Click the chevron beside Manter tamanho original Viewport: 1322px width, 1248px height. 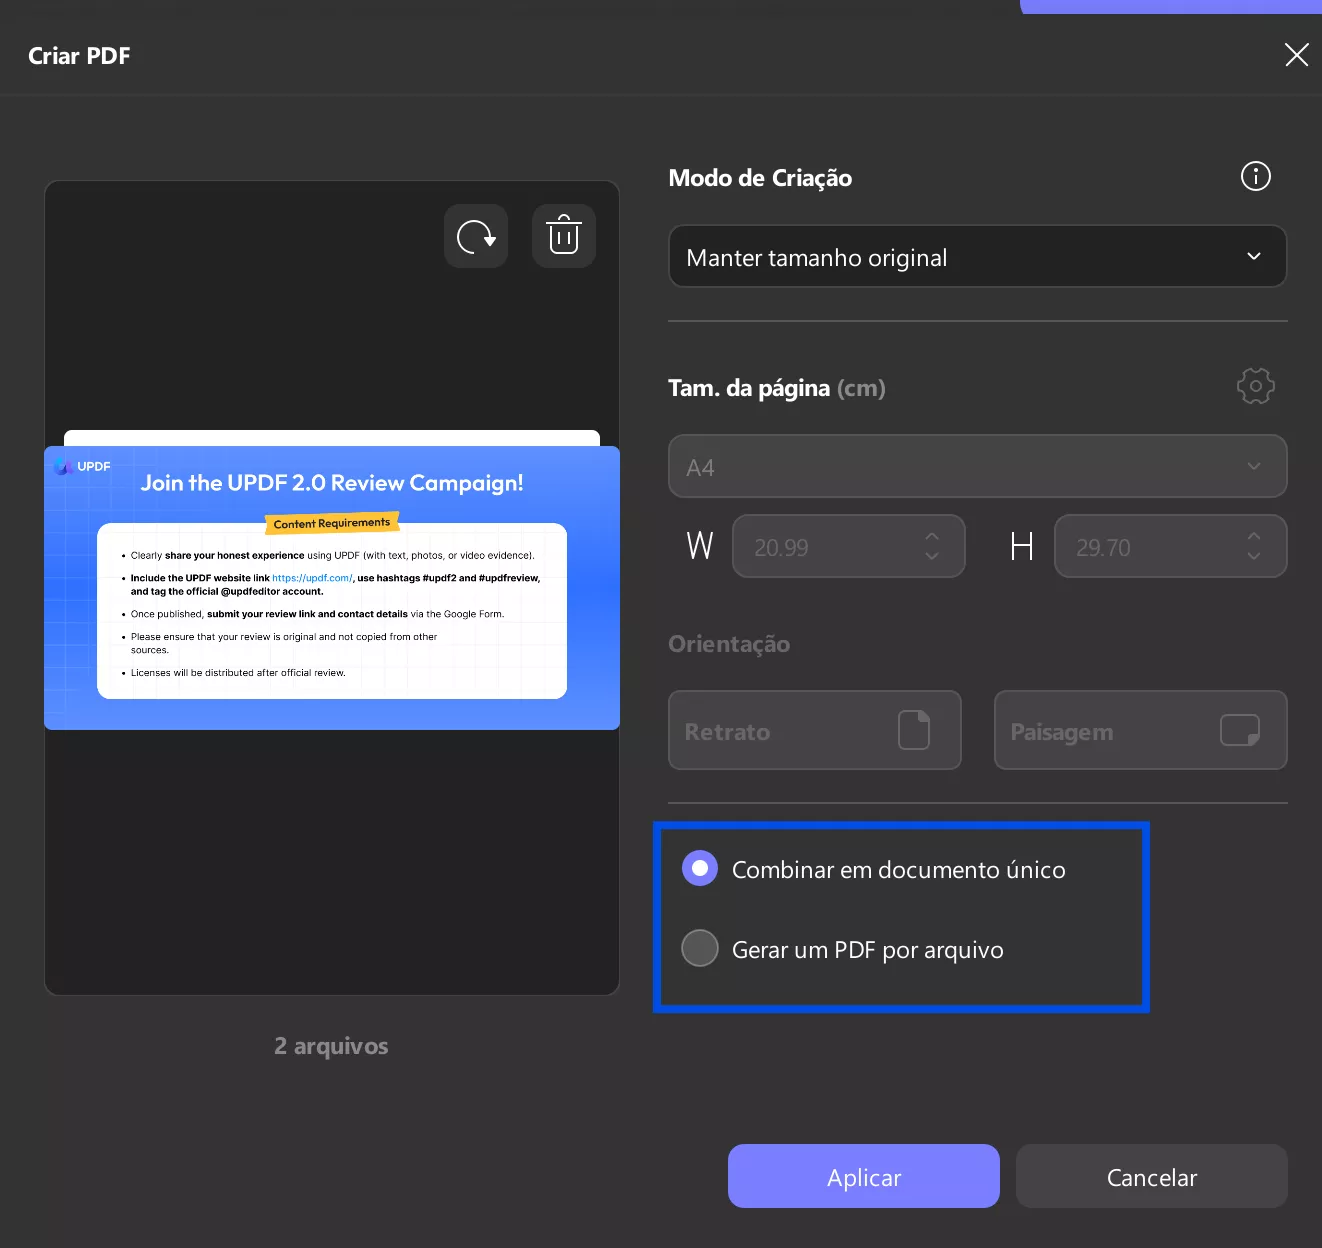click(1253, 256)
